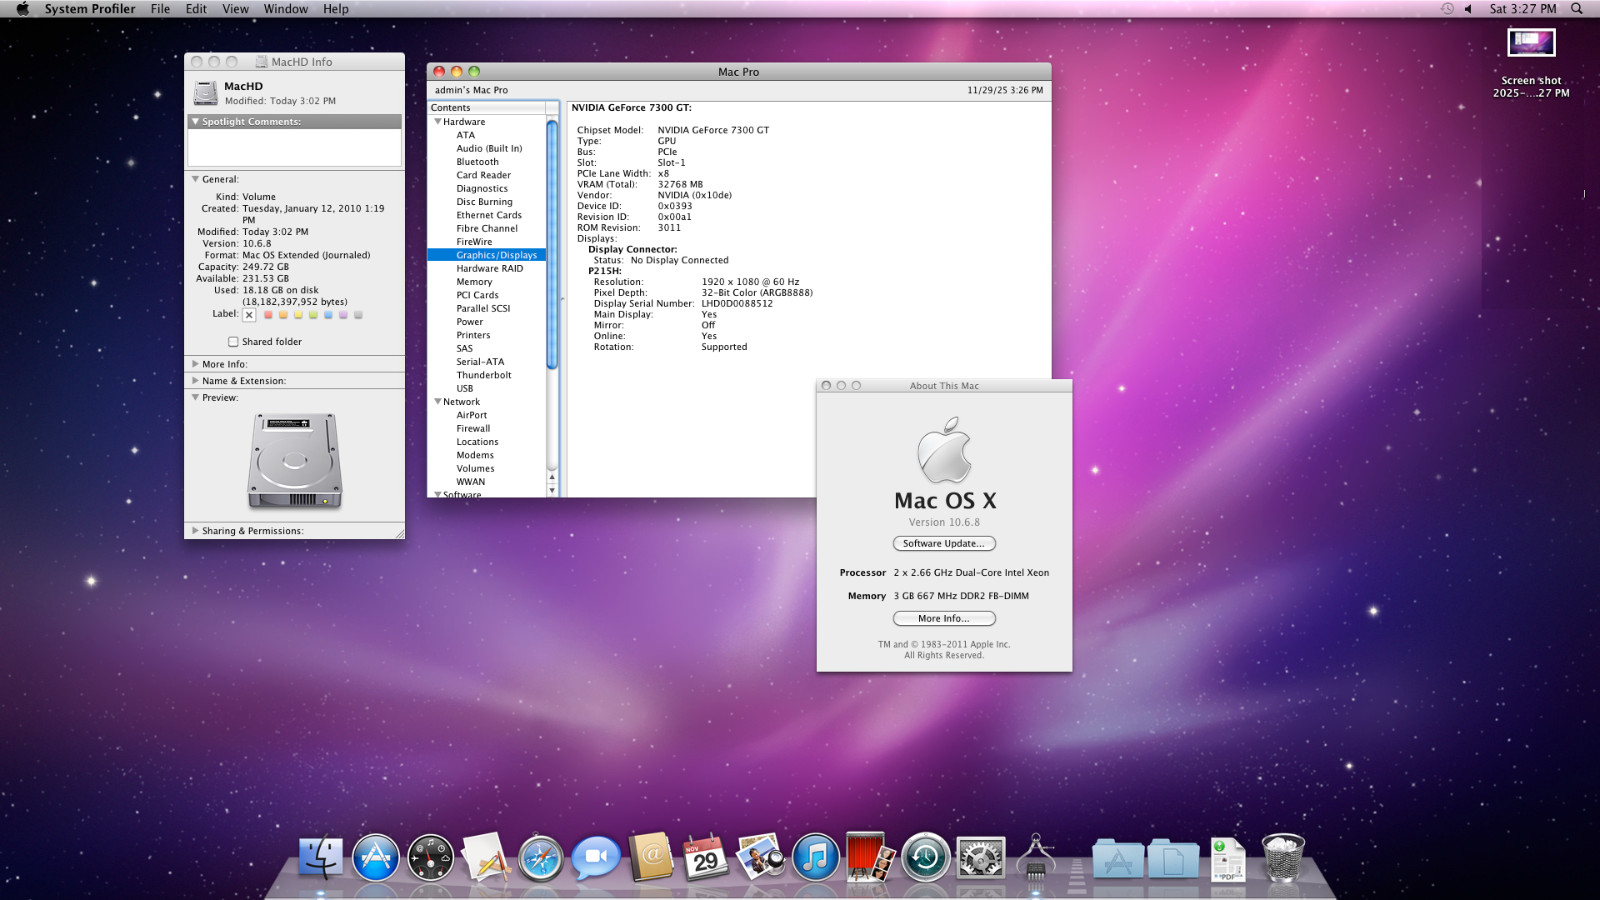Click the System Profiler dock icon
The width and height of the screenshot is (1600, 900).
[x=1035, y=858]
